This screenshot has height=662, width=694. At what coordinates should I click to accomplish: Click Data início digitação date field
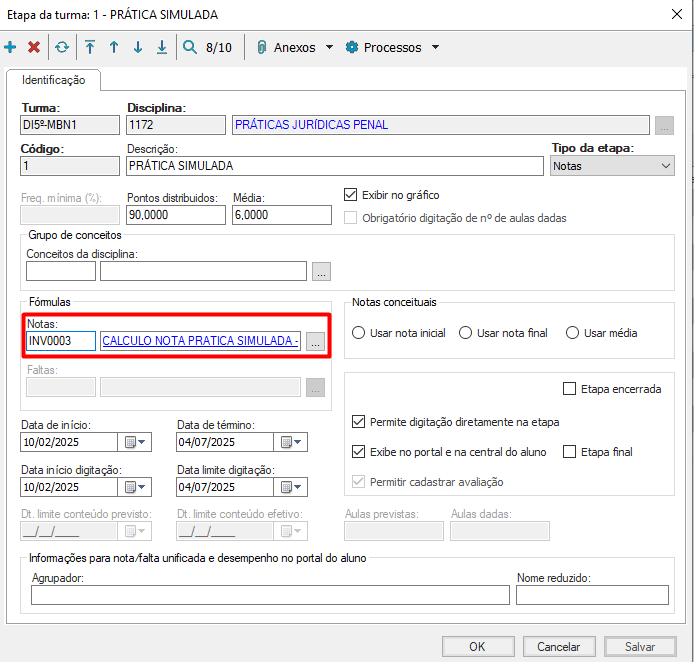[69, 487]
